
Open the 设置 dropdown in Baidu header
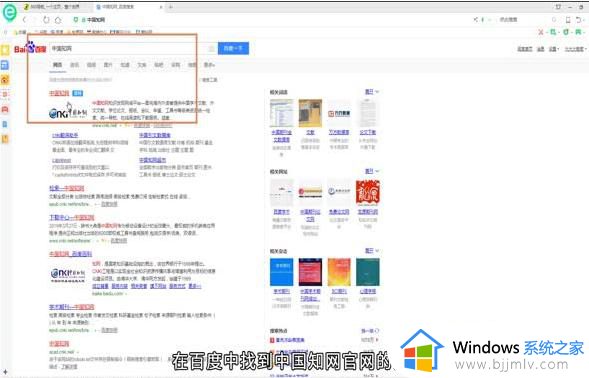(x=554, y=49)
